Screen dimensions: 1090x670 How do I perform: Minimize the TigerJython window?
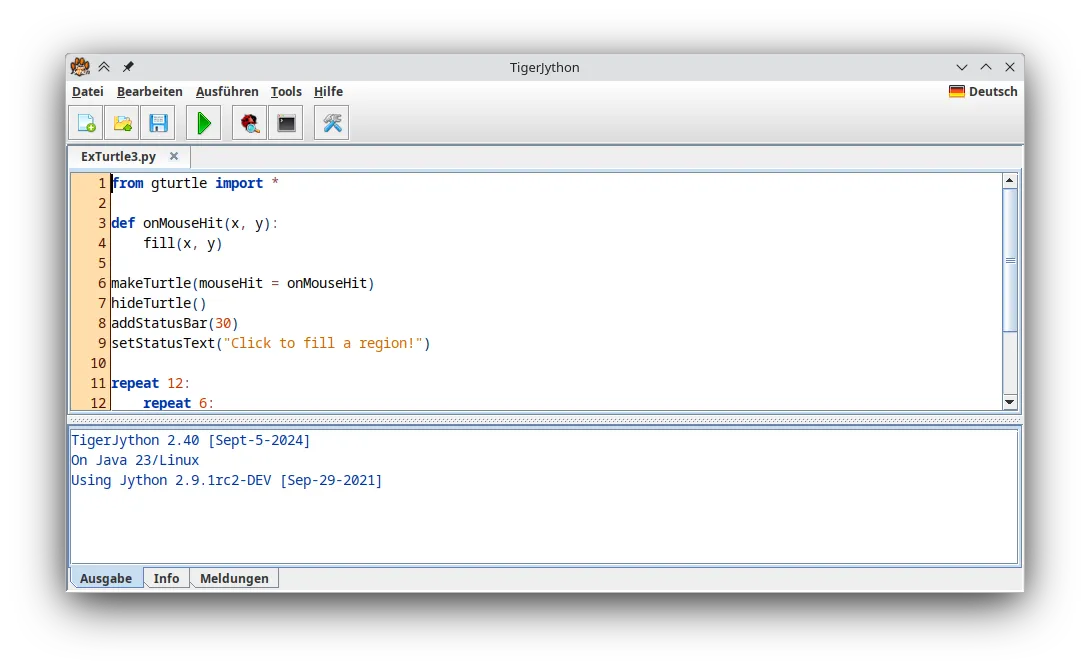tap(962, 67)
